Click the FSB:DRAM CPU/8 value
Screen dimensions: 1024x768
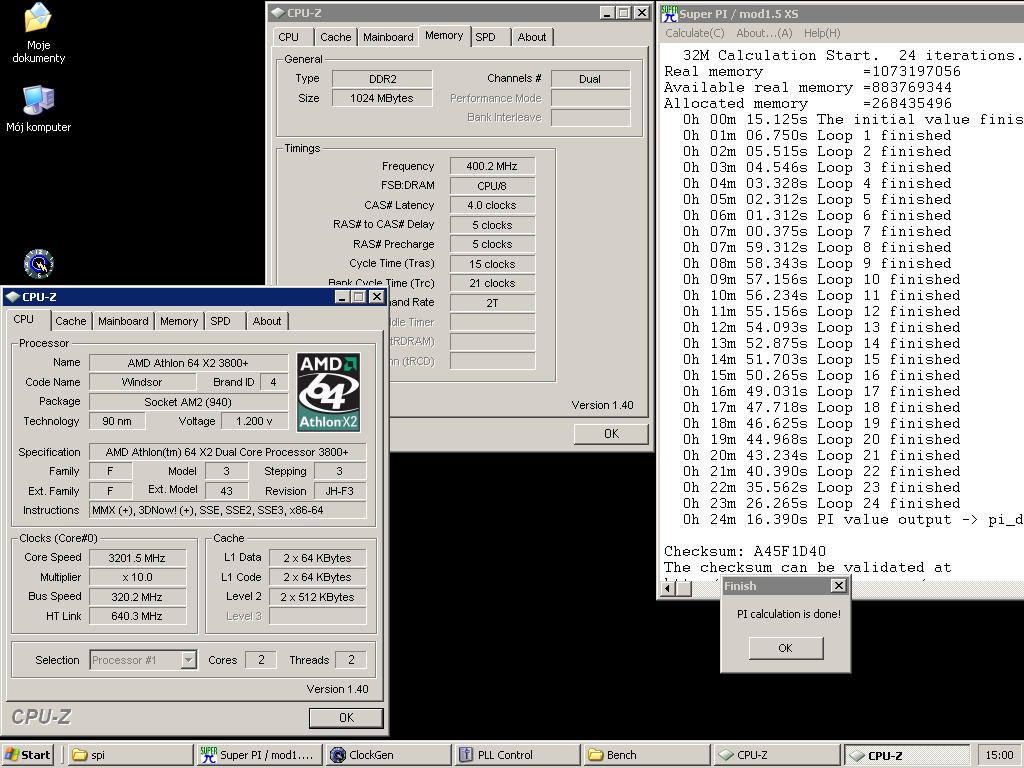click(x=492, y=186)
